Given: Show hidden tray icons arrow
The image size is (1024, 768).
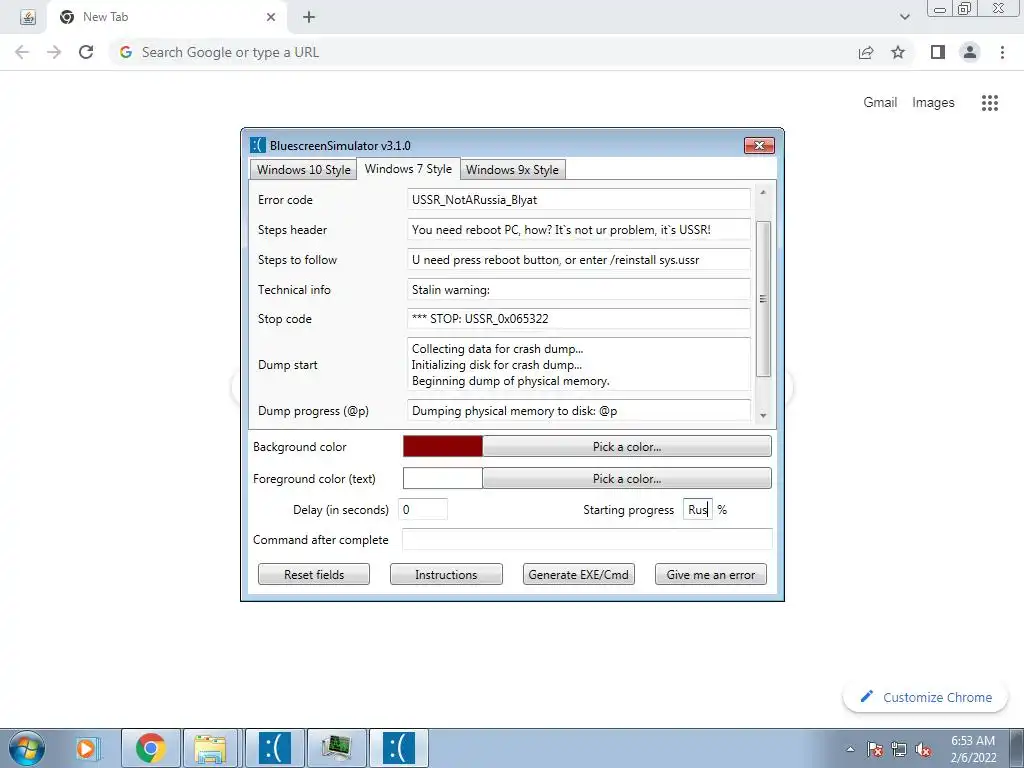Looking at the screenshot, I should pyautogui.click(x=850, y=749).
